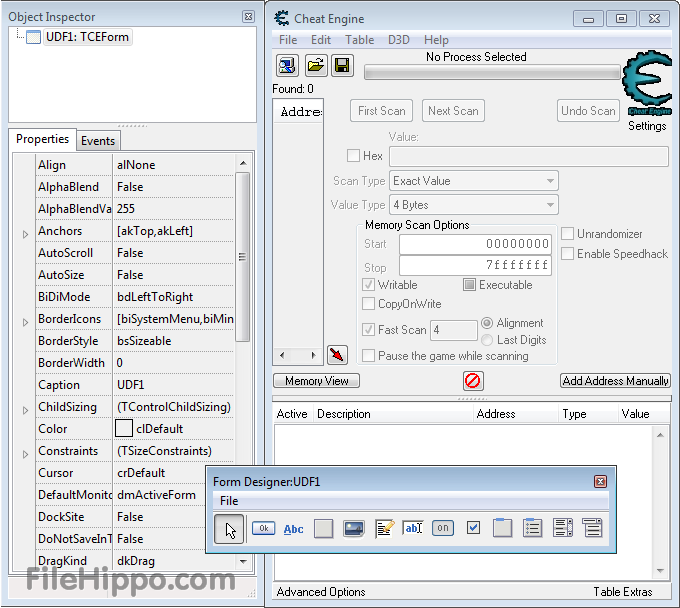
Task: Click the First Scan button
Action: (x=382, y=111)
